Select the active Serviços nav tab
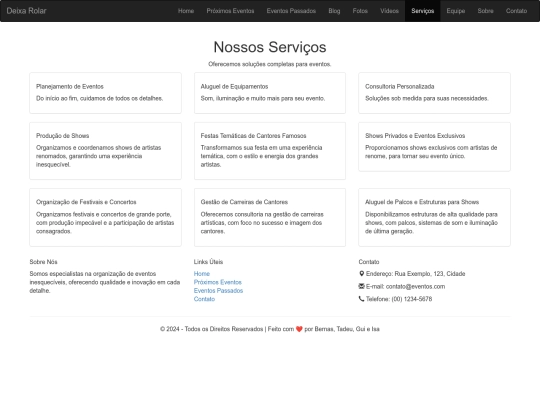540x405 pixels. [x=423, y=11]
